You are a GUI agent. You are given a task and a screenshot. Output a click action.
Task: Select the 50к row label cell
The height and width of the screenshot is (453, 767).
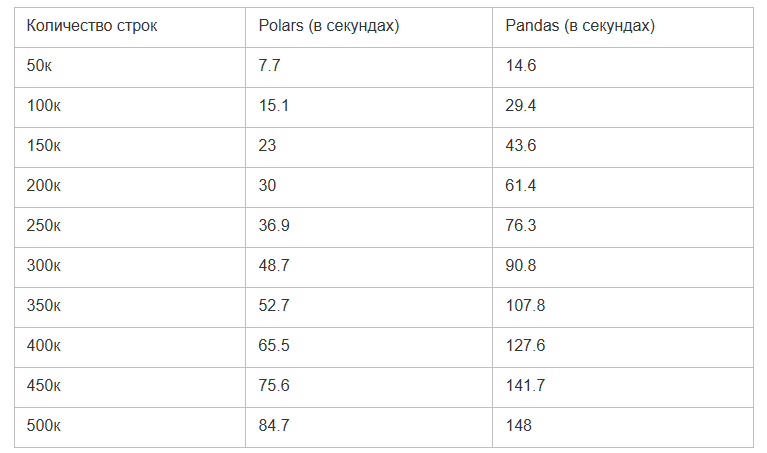[43, 66]
